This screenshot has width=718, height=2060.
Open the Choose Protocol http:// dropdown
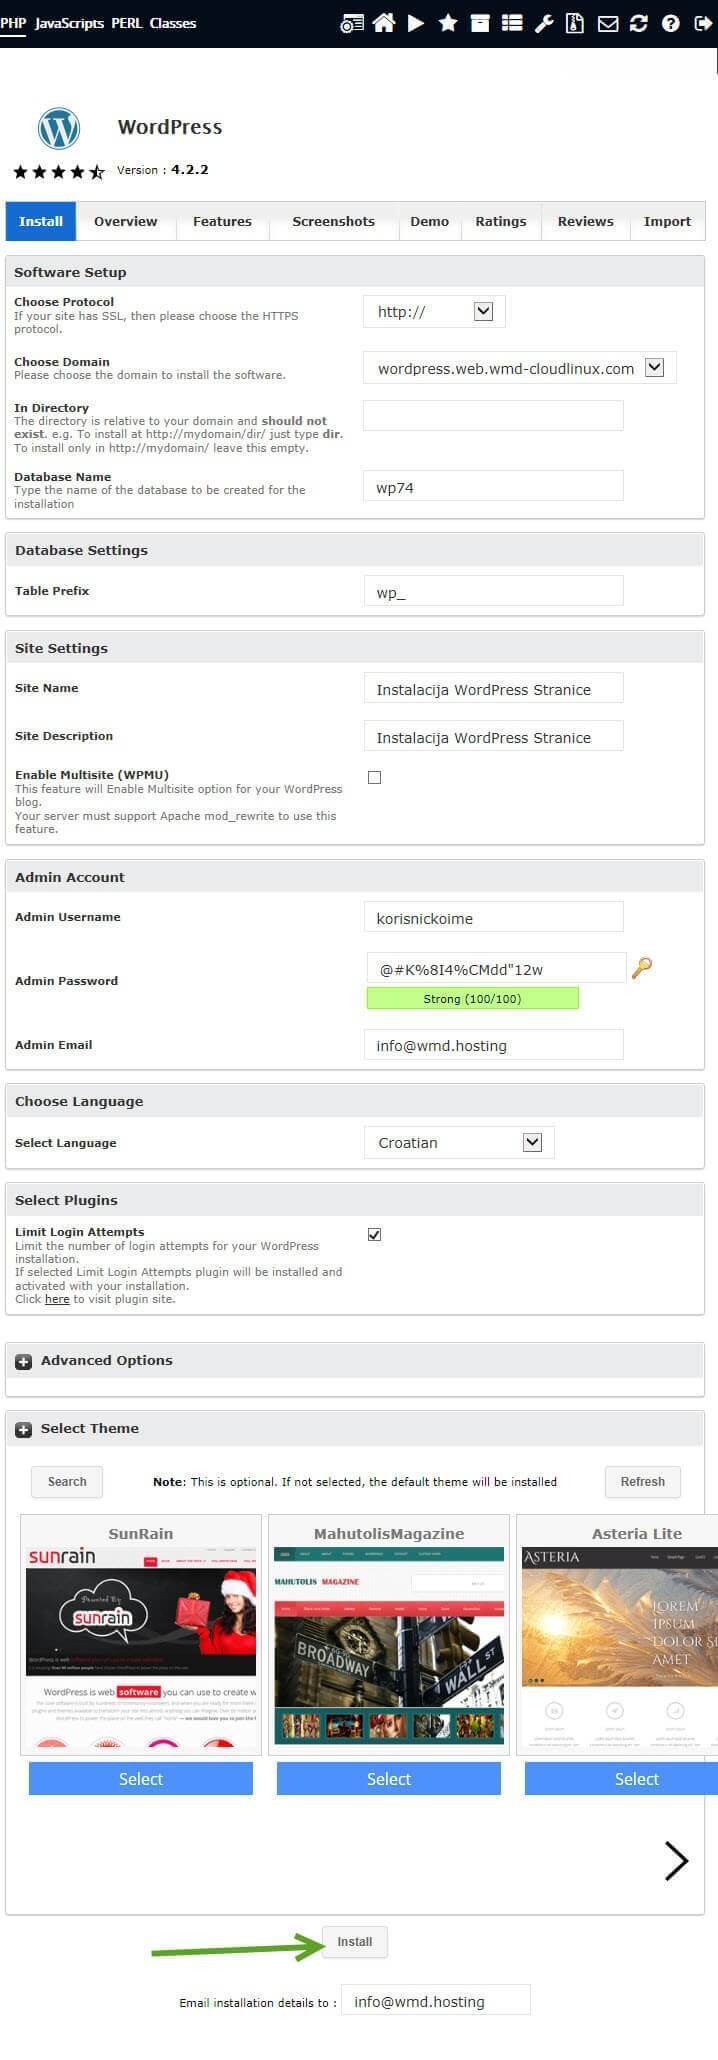point(434,312)
